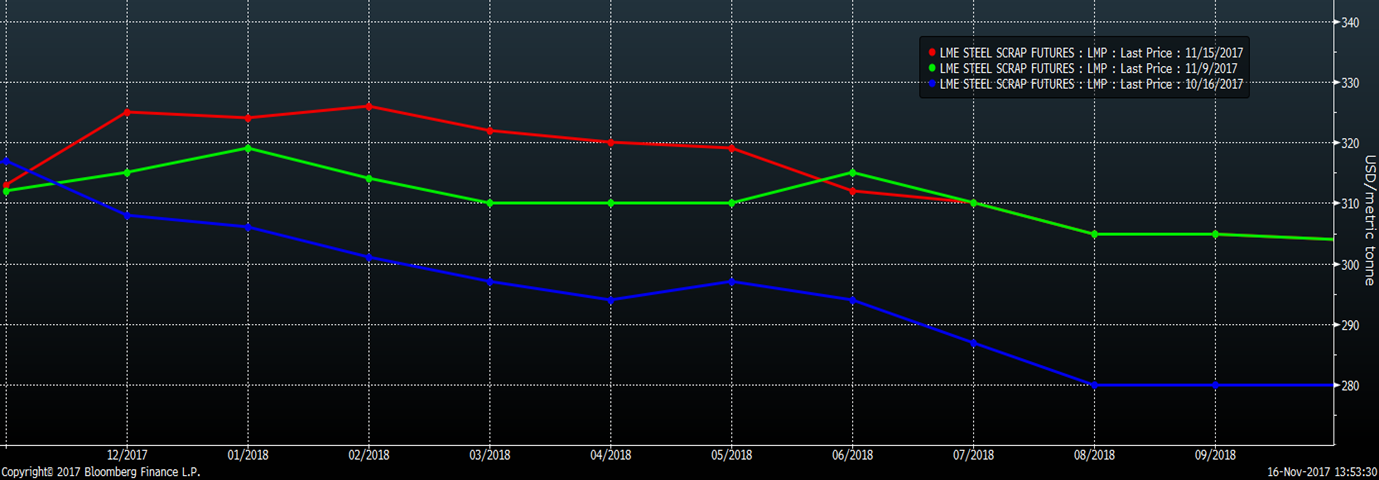Select the legend entry text dated 10/16/2017
Viewport: 1379px width, 480px height.
pyautogui.click(x=1090, y=85)
